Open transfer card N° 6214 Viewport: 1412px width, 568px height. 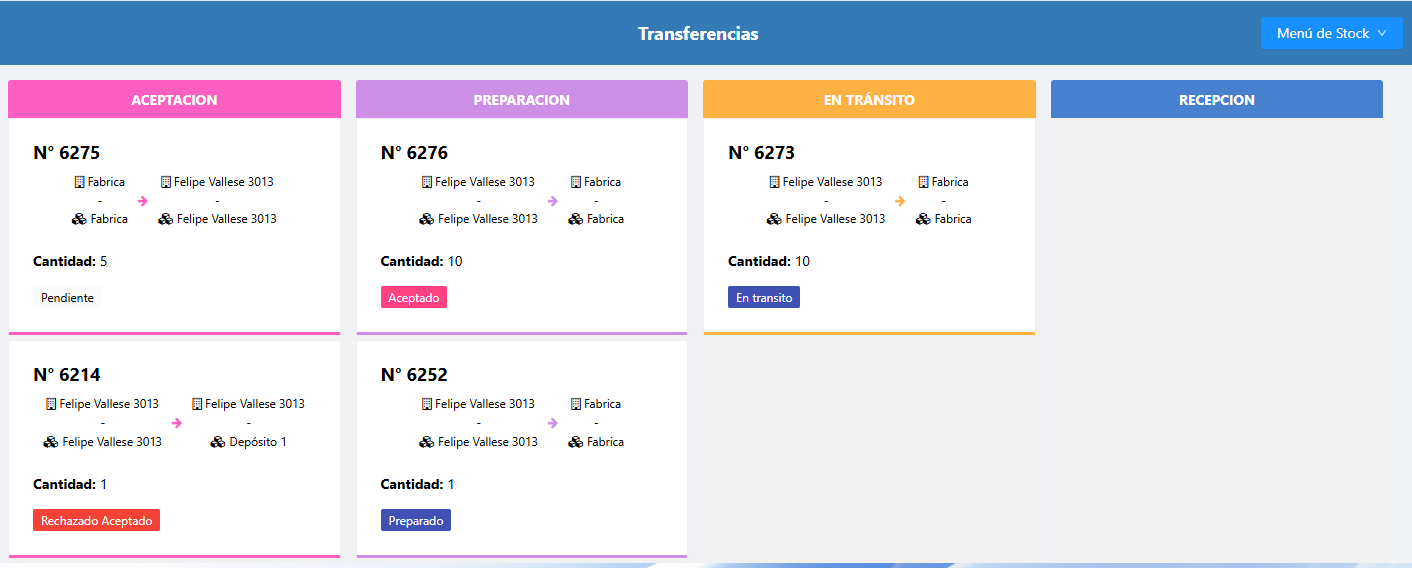tap(174, 448)
